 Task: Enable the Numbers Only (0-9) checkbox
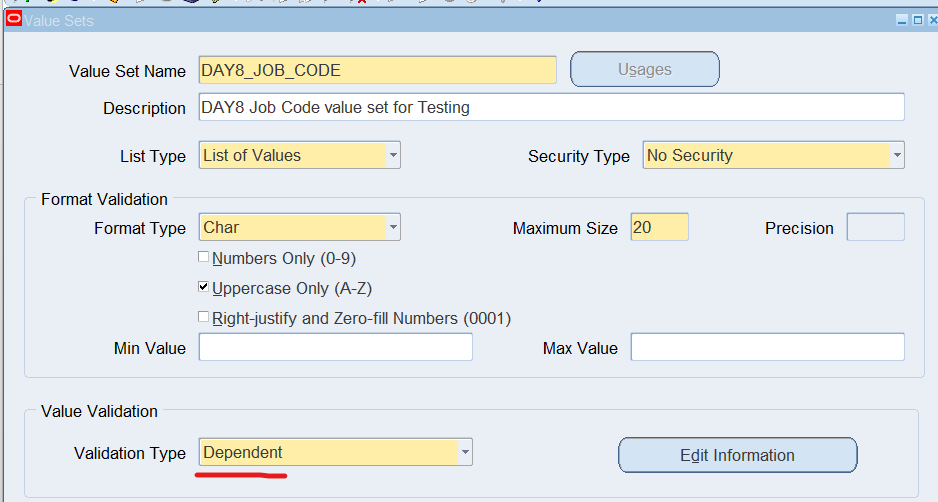(203, 257)
